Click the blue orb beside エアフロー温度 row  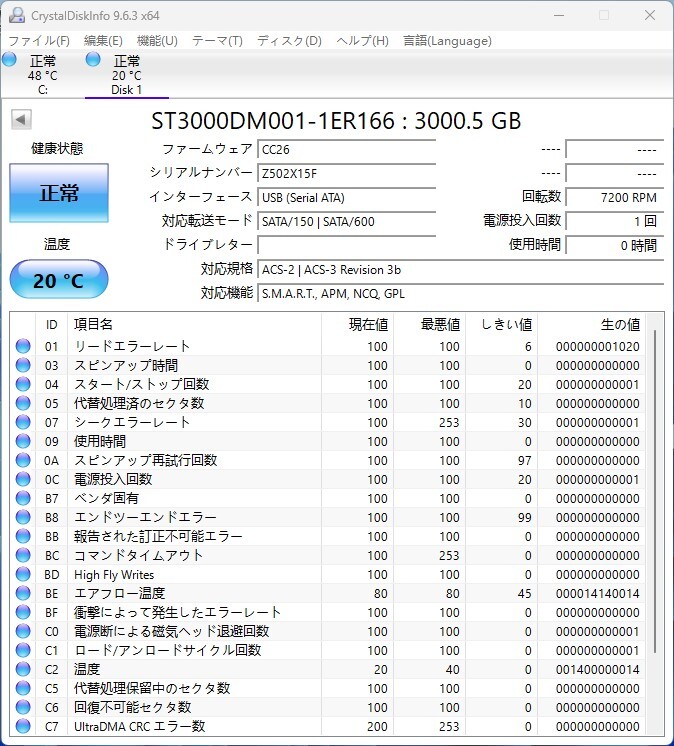[23, 593]
